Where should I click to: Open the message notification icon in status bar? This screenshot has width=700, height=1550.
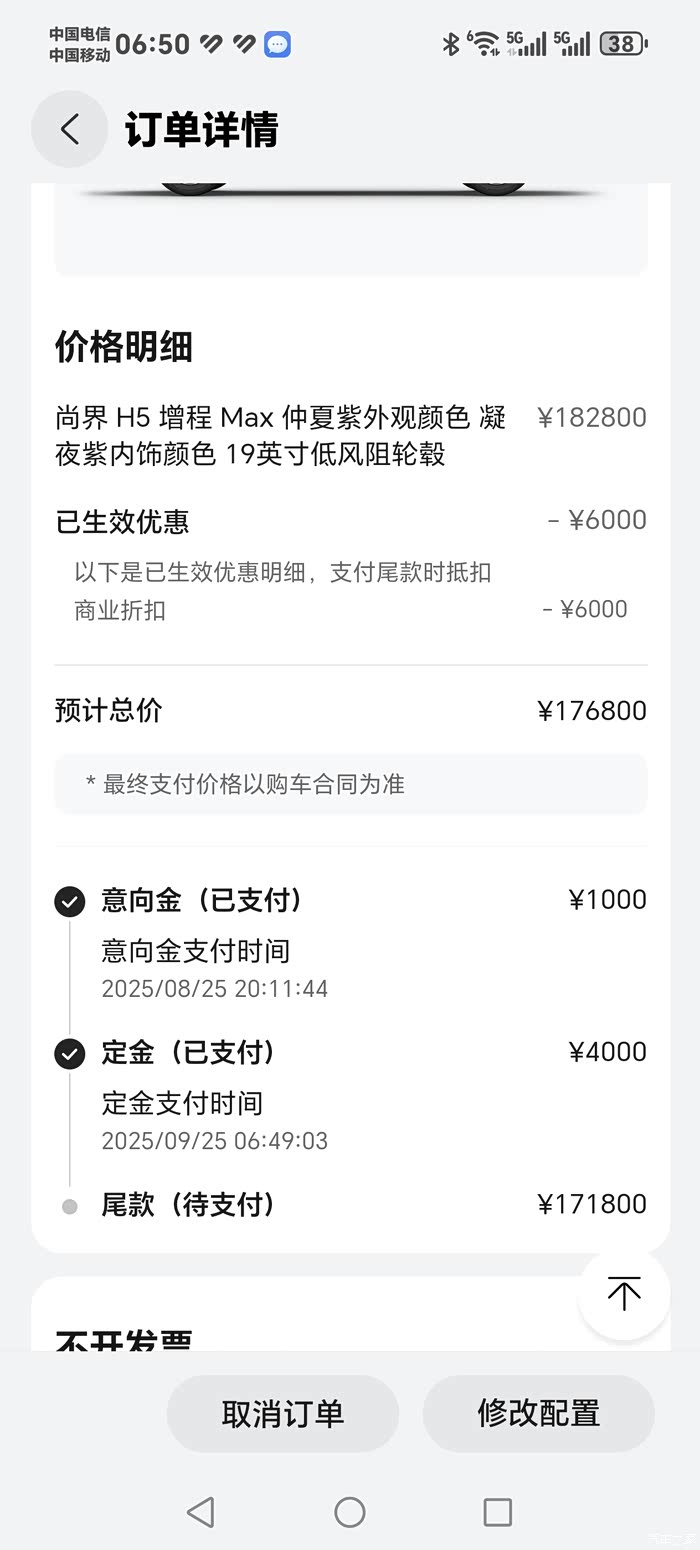(x=277, y=44)
